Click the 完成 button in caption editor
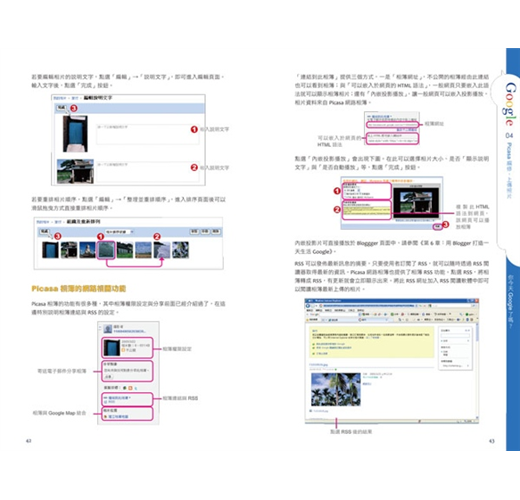520x500 pixels. [61, 108]
